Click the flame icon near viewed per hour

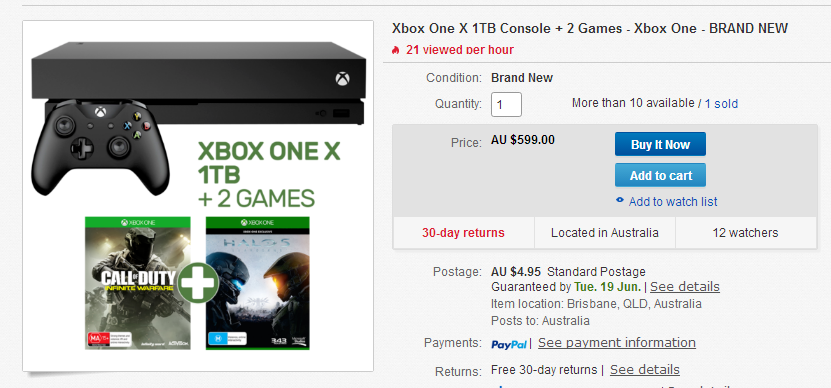pyautogui.click(x=395, y=50)
